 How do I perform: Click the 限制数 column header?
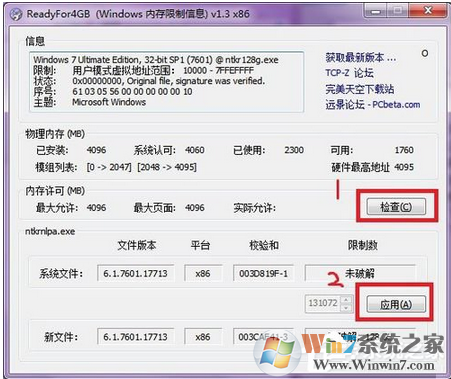[x=363, y=245]
